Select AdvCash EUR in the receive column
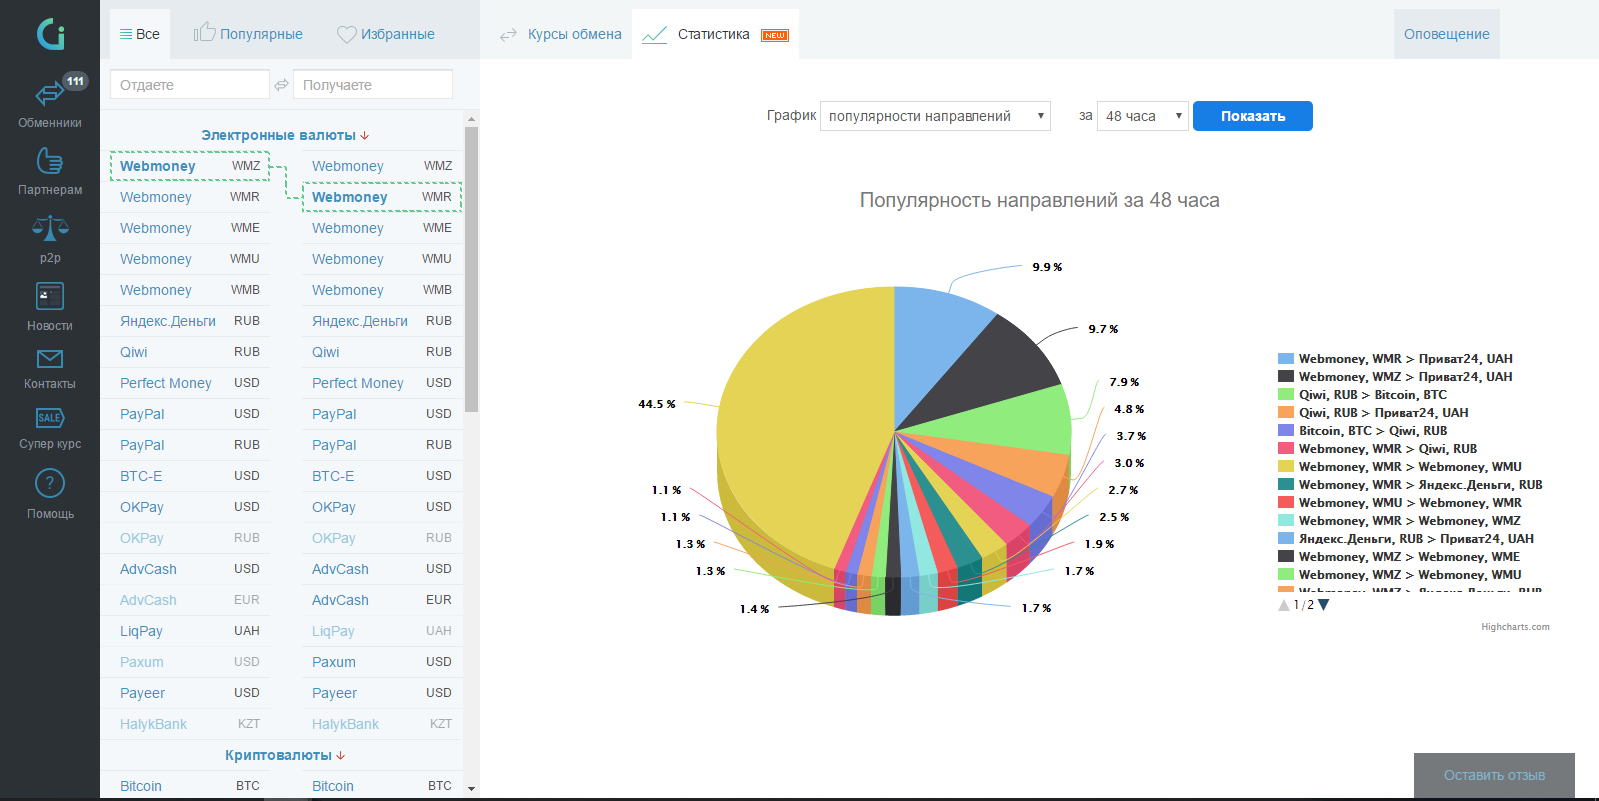This screenshot has width=1599, height=801. 382,600
